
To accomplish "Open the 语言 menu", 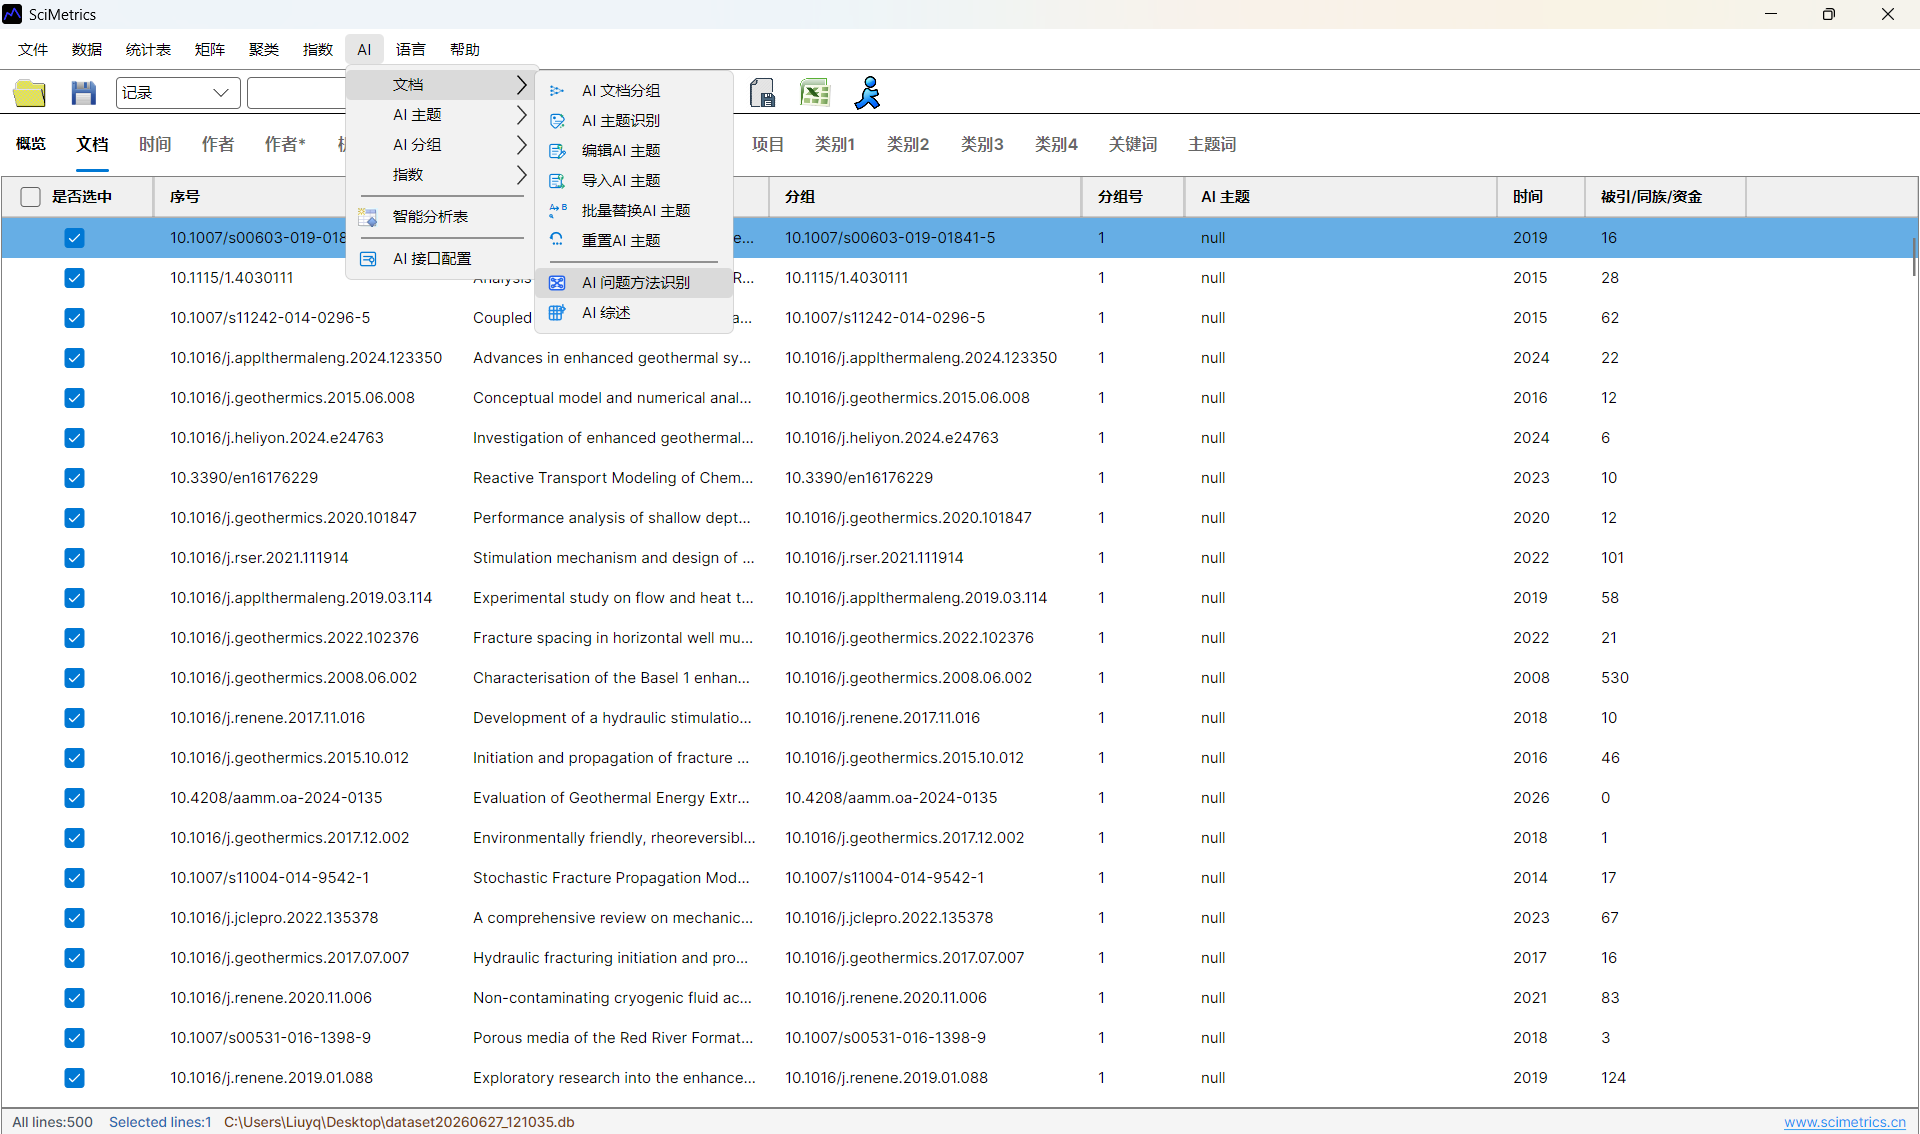I will click(411, 49).
